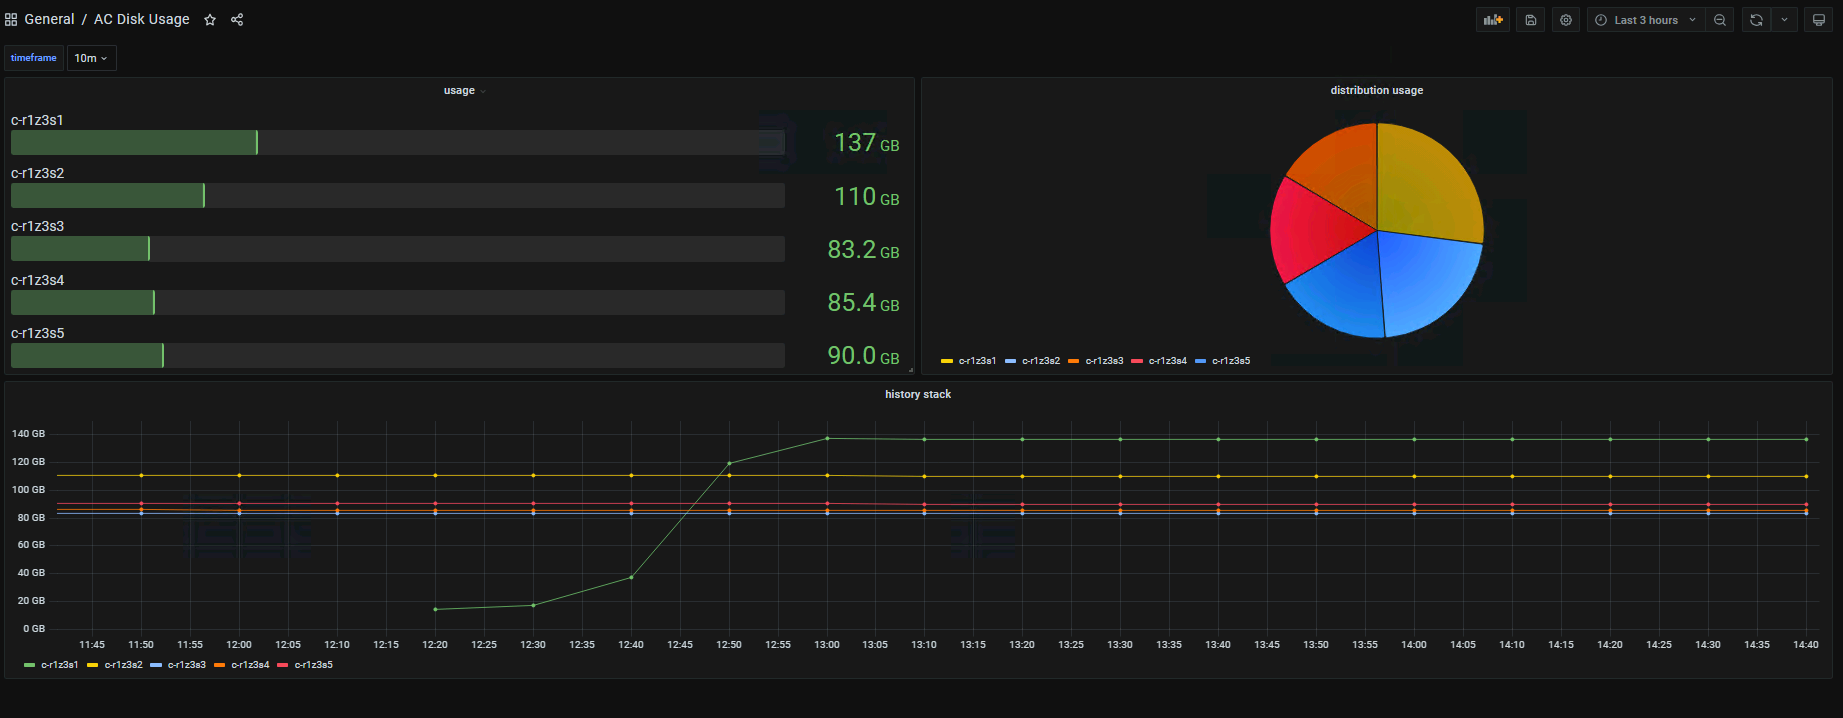
Task: Open the dashboard search grid icon
Action: coord(11,20)
